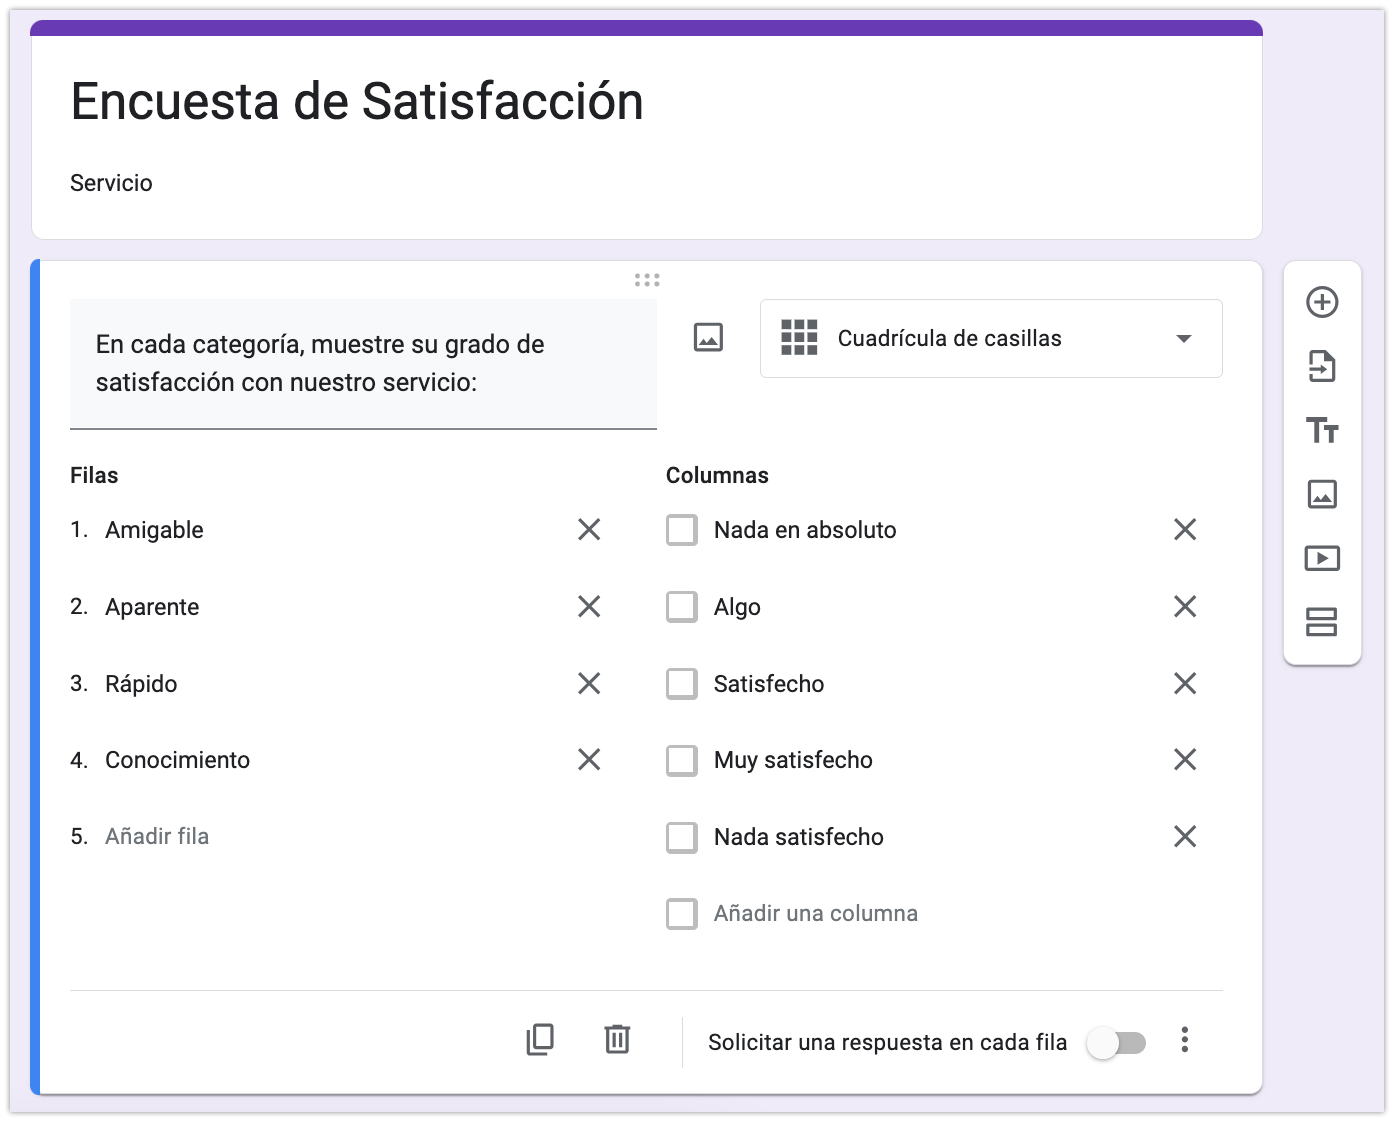The width and height of the screenshot is (1394, 1122).
Task: Remove the Nada satisfecho column
Action: pos(1185,836)
